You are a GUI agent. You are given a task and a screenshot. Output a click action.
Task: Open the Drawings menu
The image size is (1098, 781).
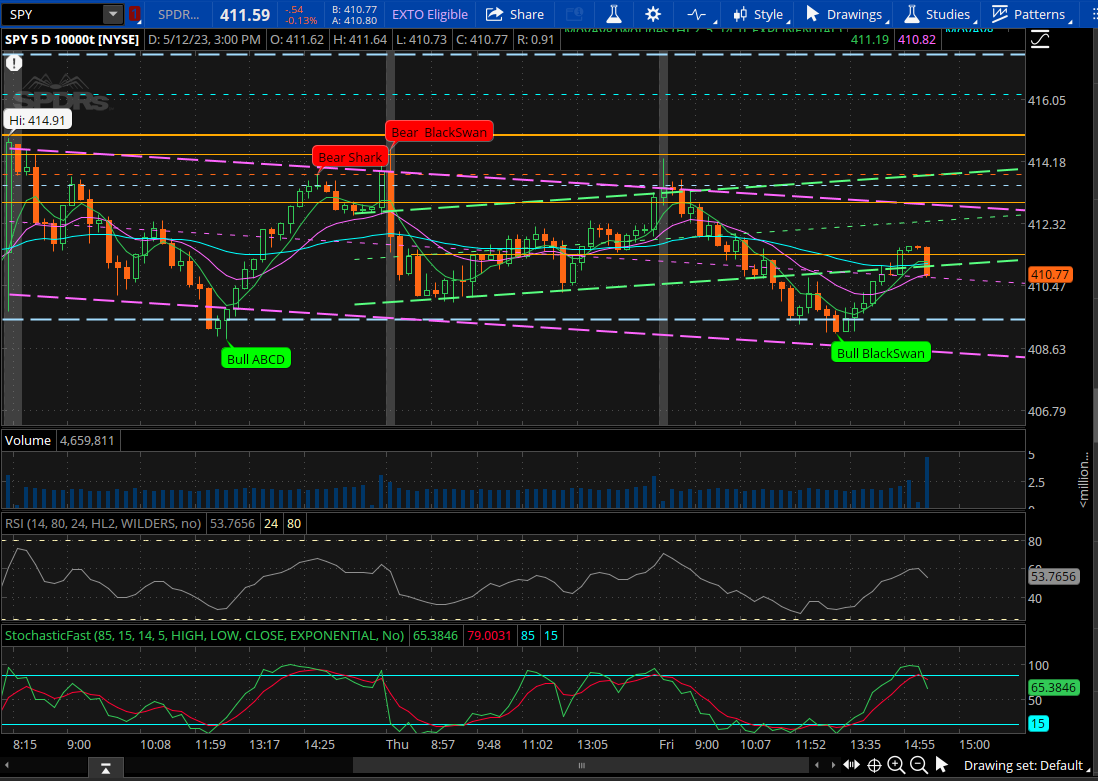point(846,14)
